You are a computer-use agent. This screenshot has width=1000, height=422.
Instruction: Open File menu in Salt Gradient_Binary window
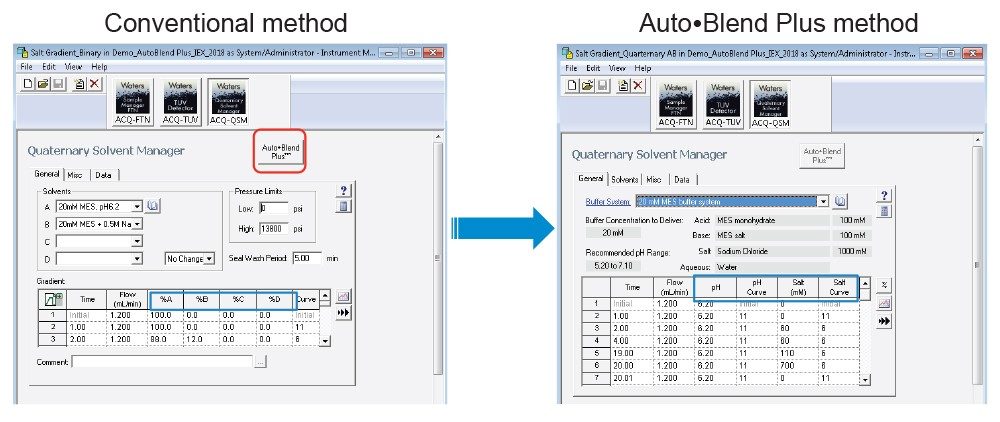click(x=26, y=66)
